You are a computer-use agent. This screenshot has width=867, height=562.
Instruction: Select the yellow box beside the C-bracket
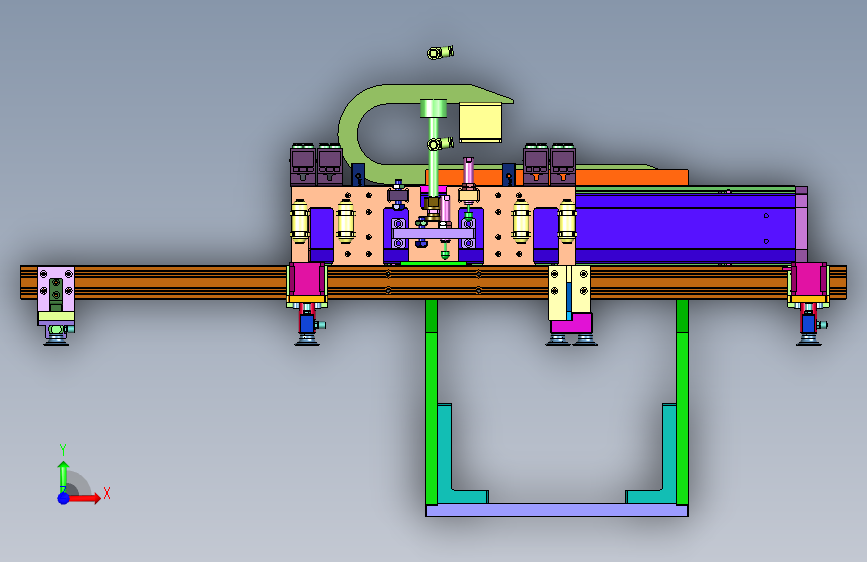coord(480,122)
